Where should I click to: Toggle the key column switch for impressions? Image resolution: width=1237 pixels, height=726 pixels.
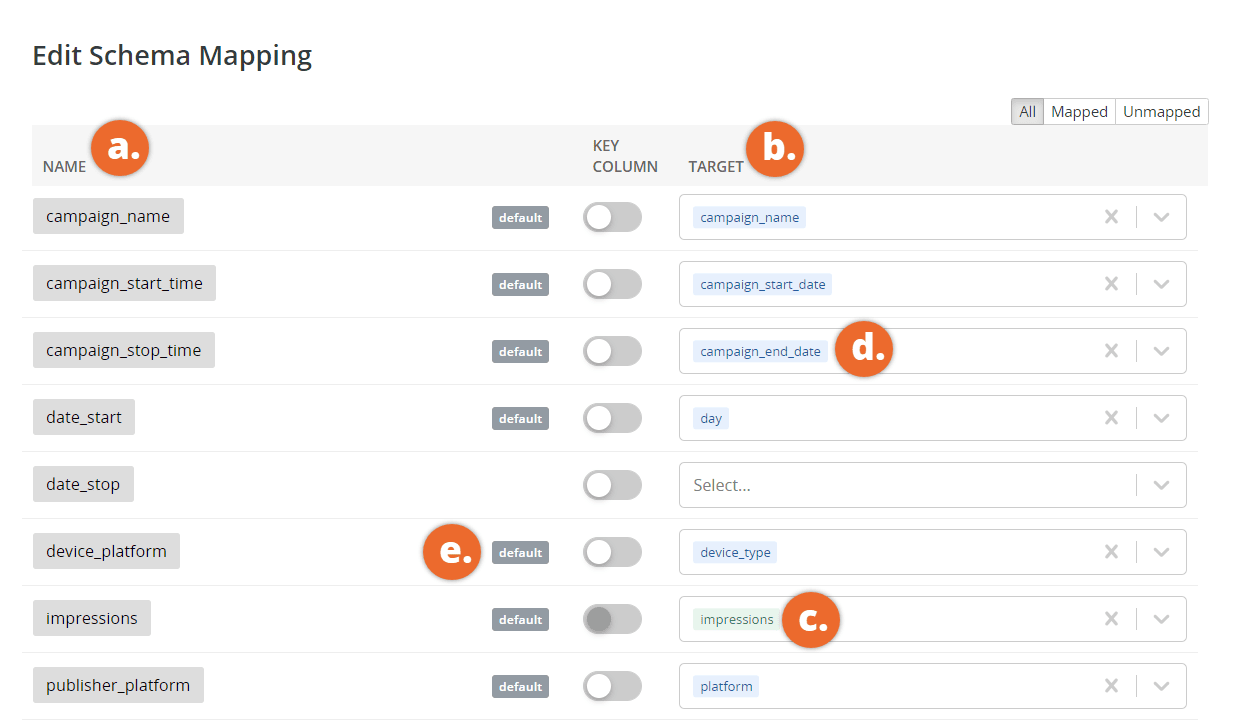612,618
